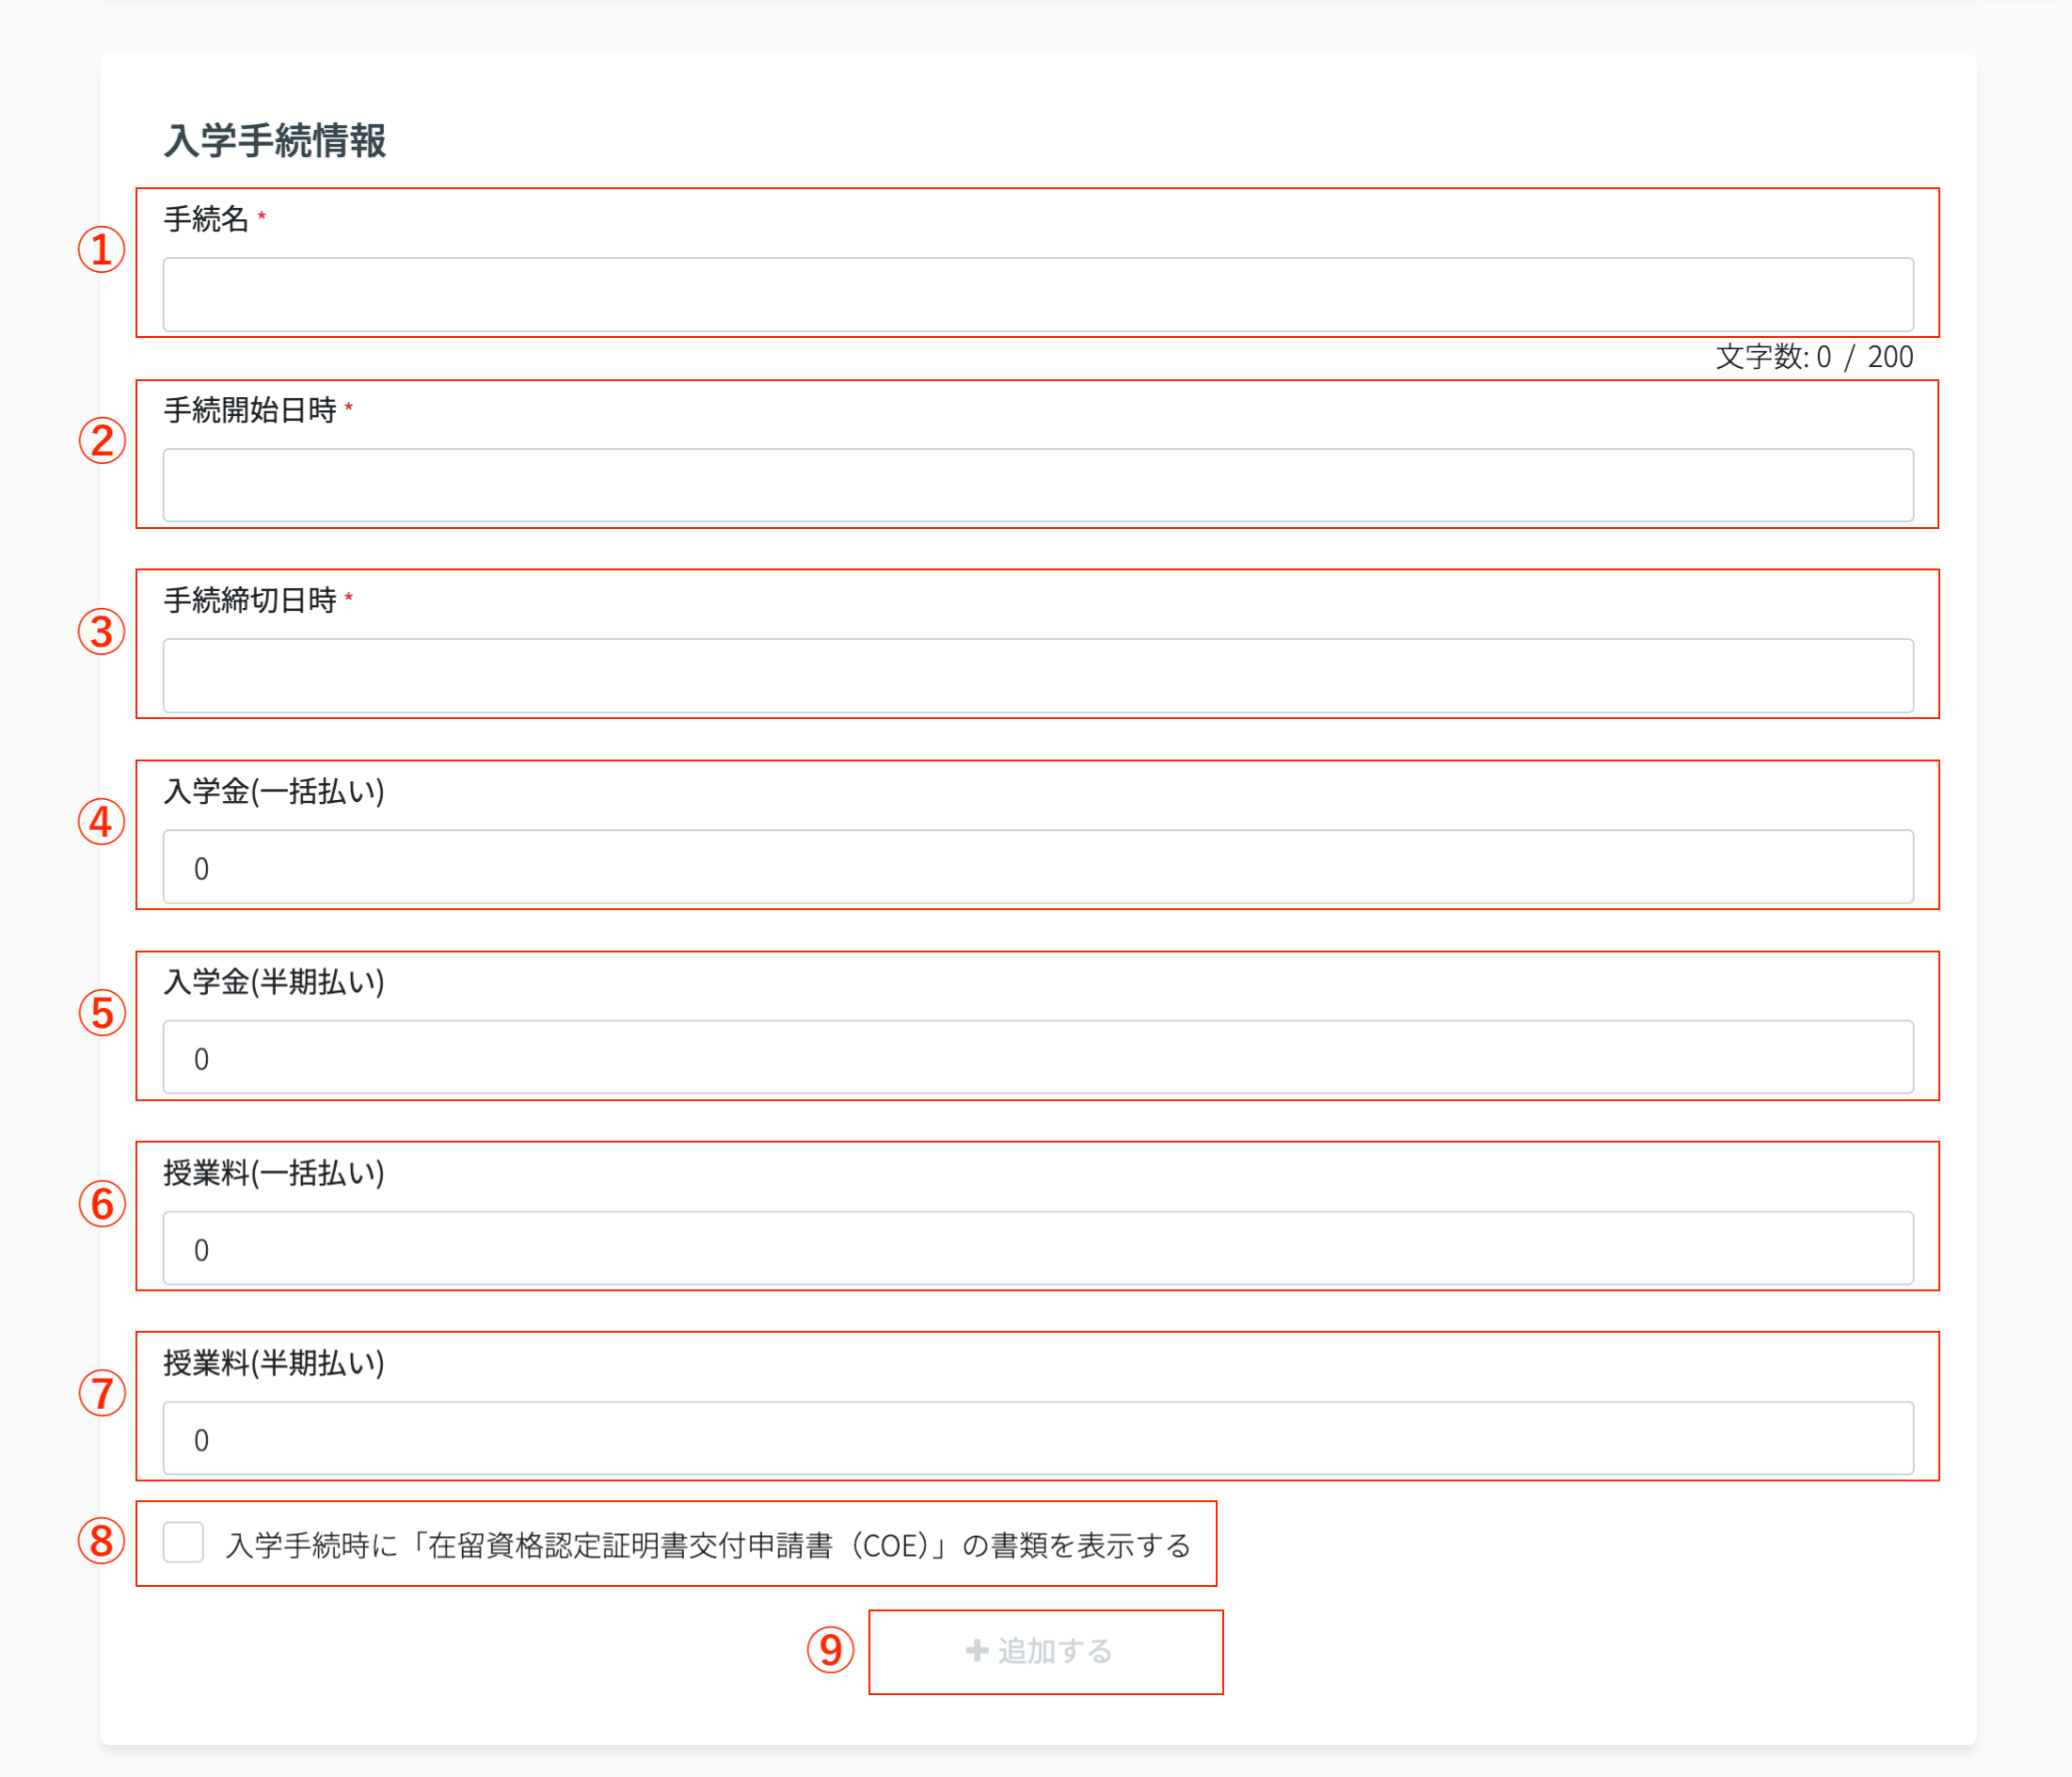Click the 入学金(一括払い) field label
The height and width of the screenshot is (1777, 2072).
274,791
